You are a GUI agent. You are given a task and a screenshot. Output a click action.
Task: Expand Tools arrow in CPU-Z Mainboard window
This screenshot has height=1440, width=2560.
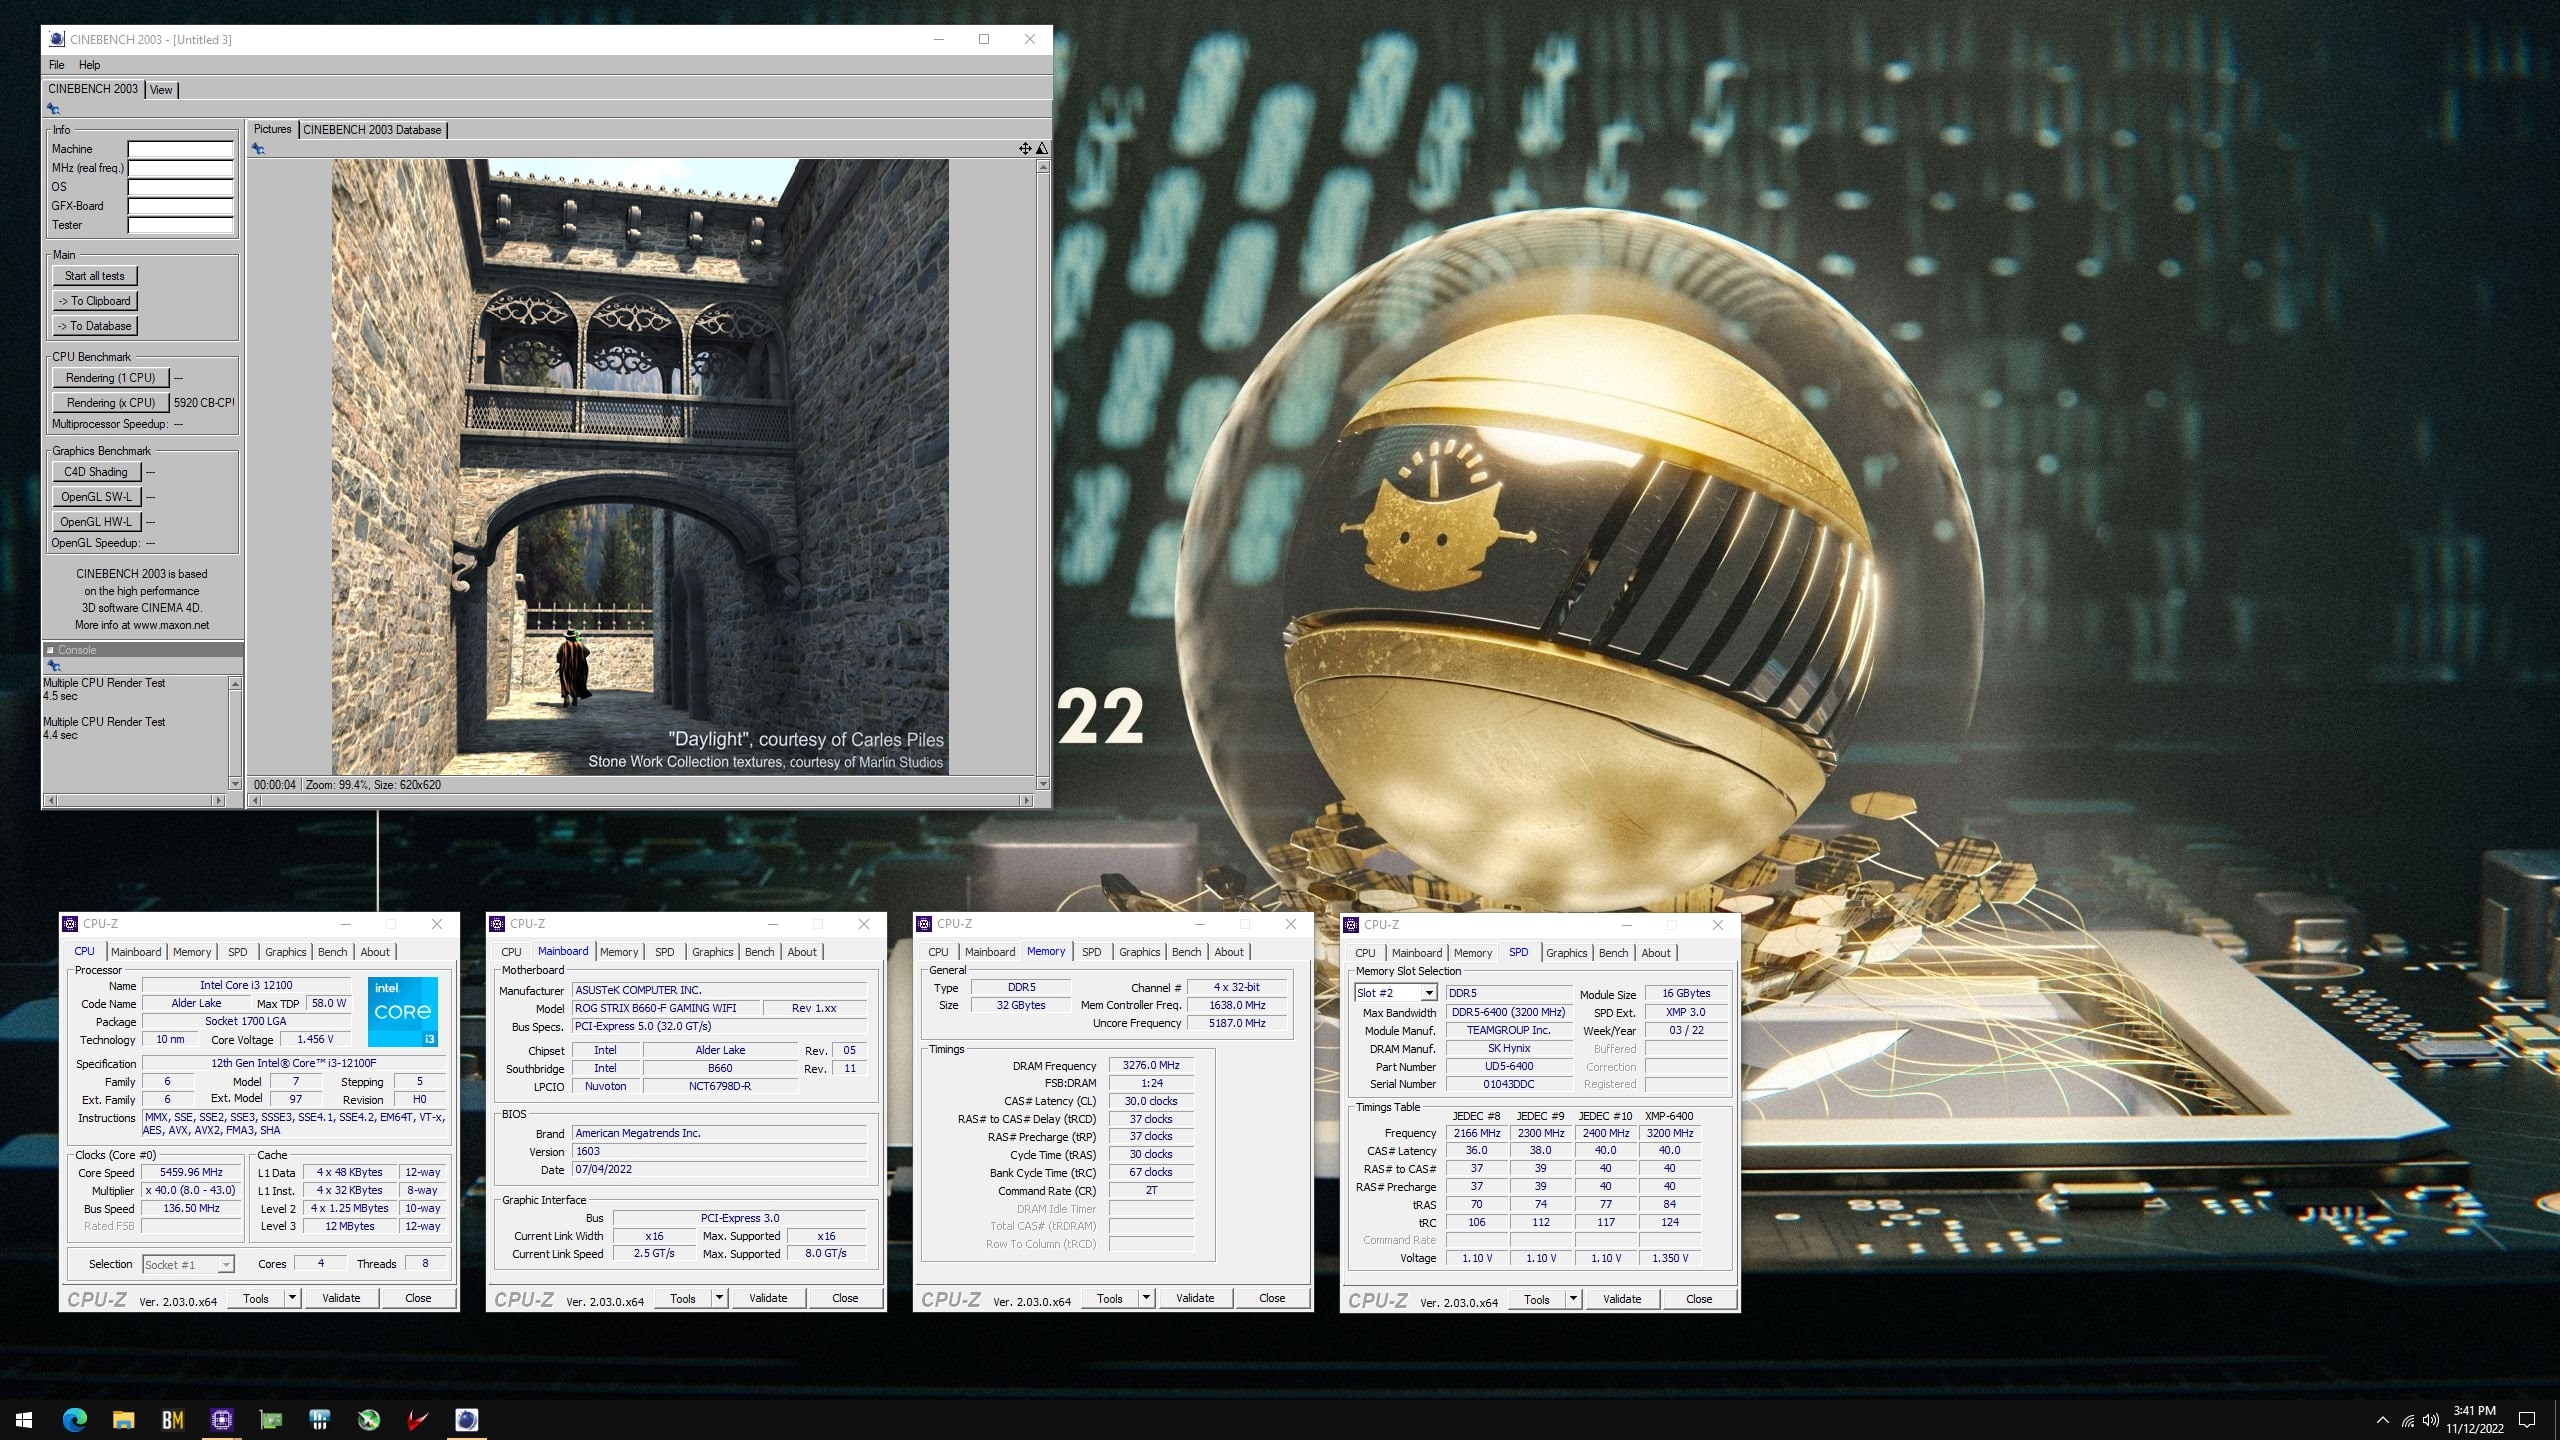point(719,1298)
